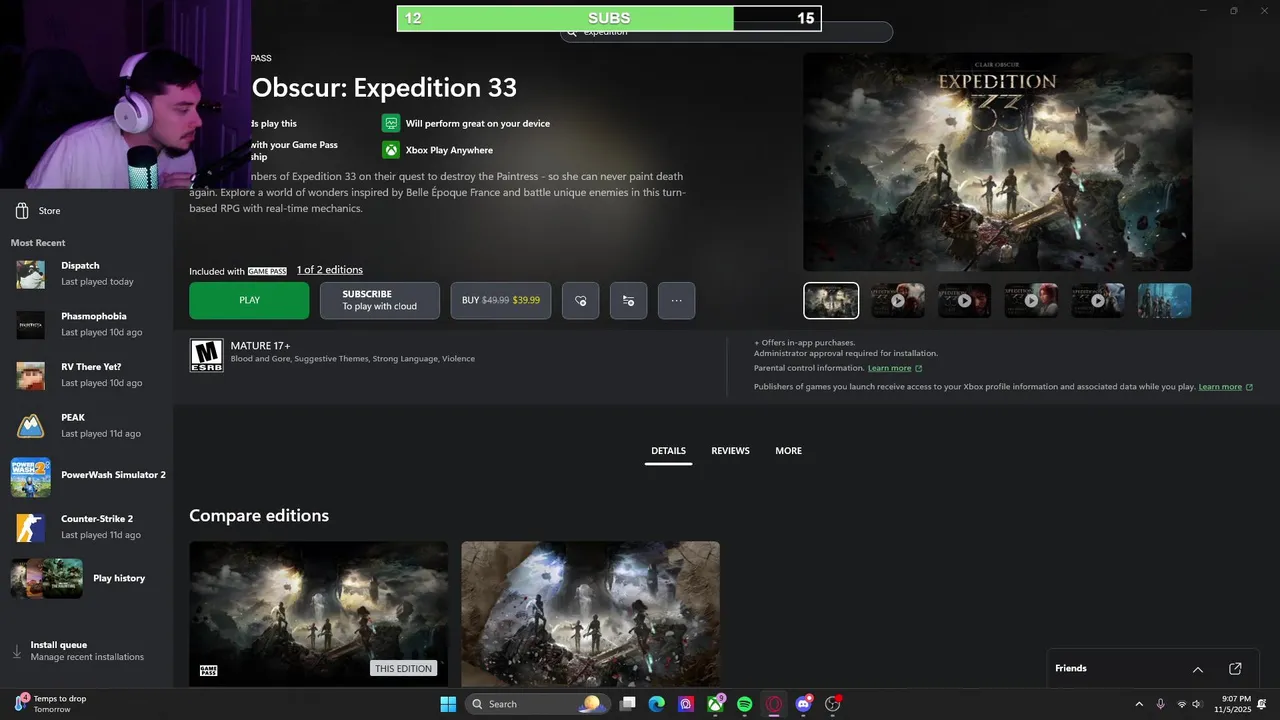Open the '1 of 2 editions' link
Image resolution: width=1280 pixels, height=720 pixels.
point(330,270)
